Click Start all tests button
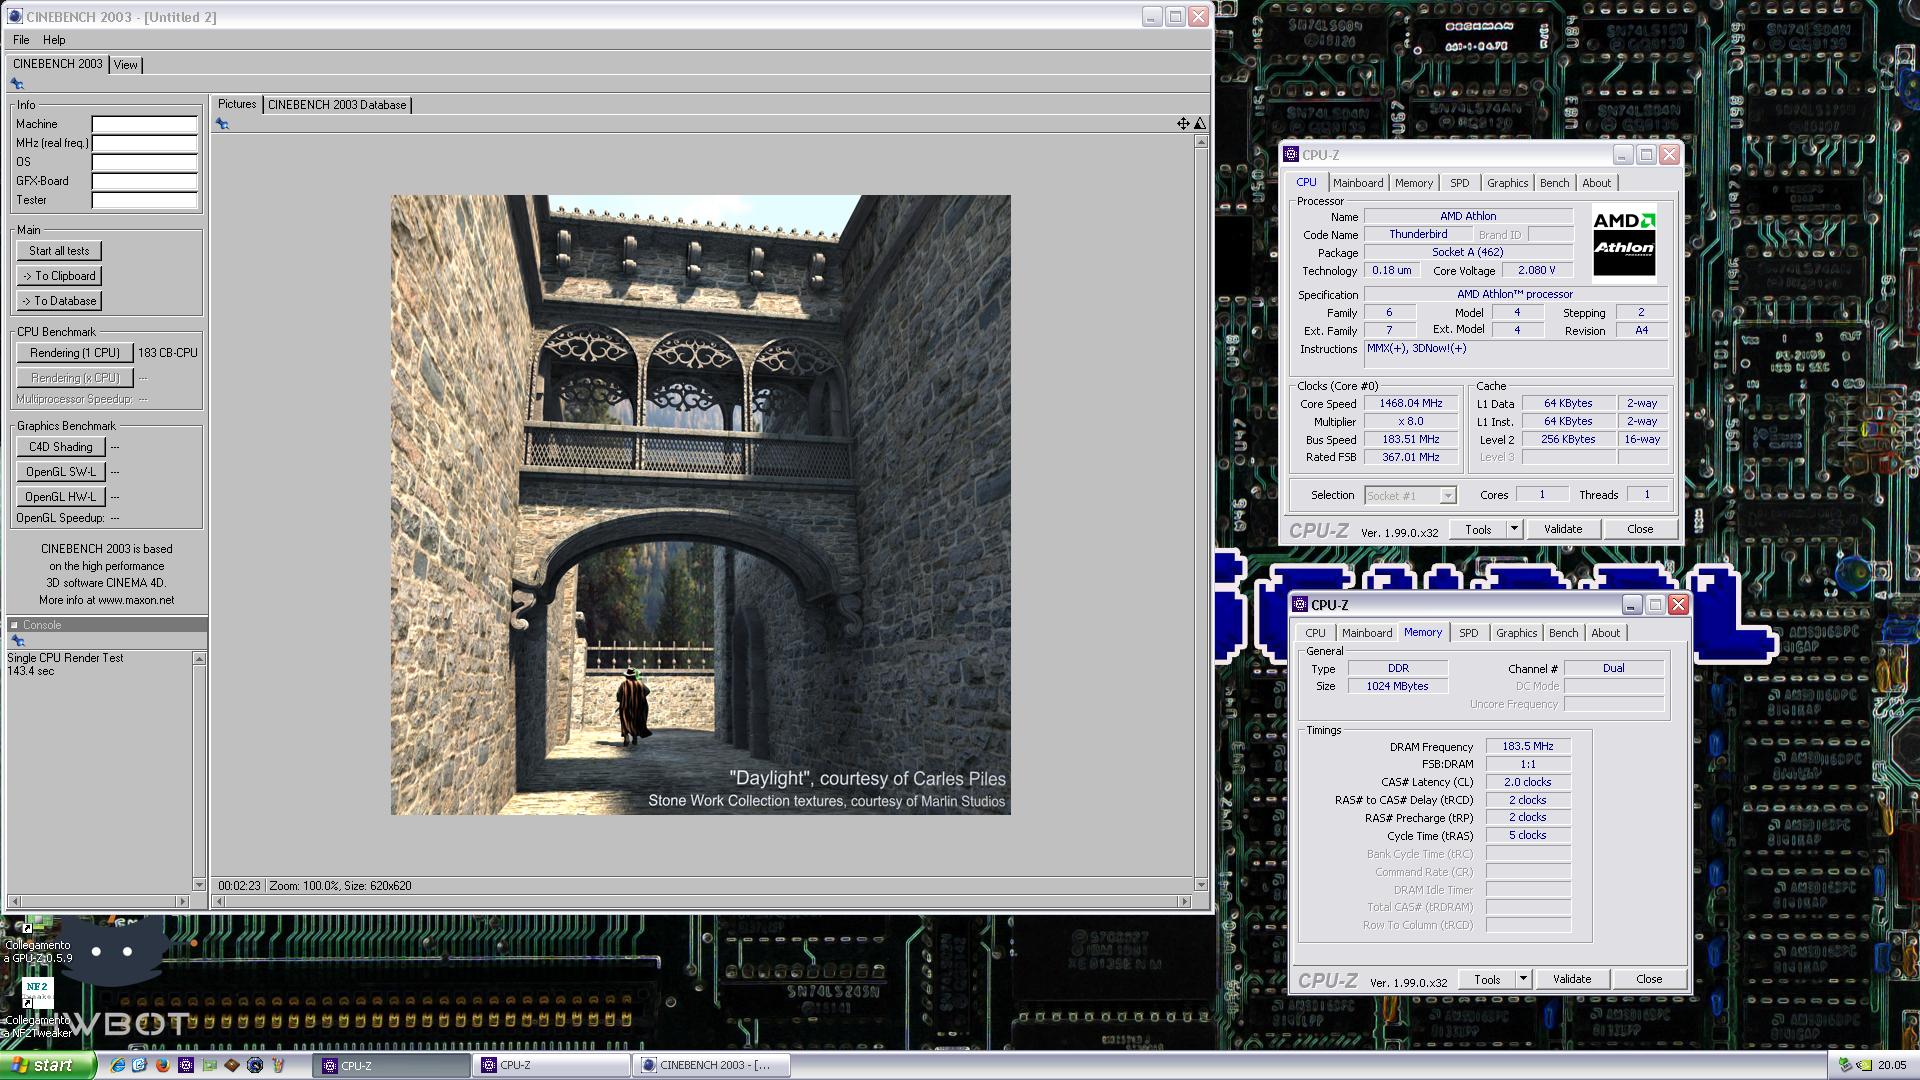Viewport: 1920px width, 1080px height. pyautogui.click(x=59, y=251)
